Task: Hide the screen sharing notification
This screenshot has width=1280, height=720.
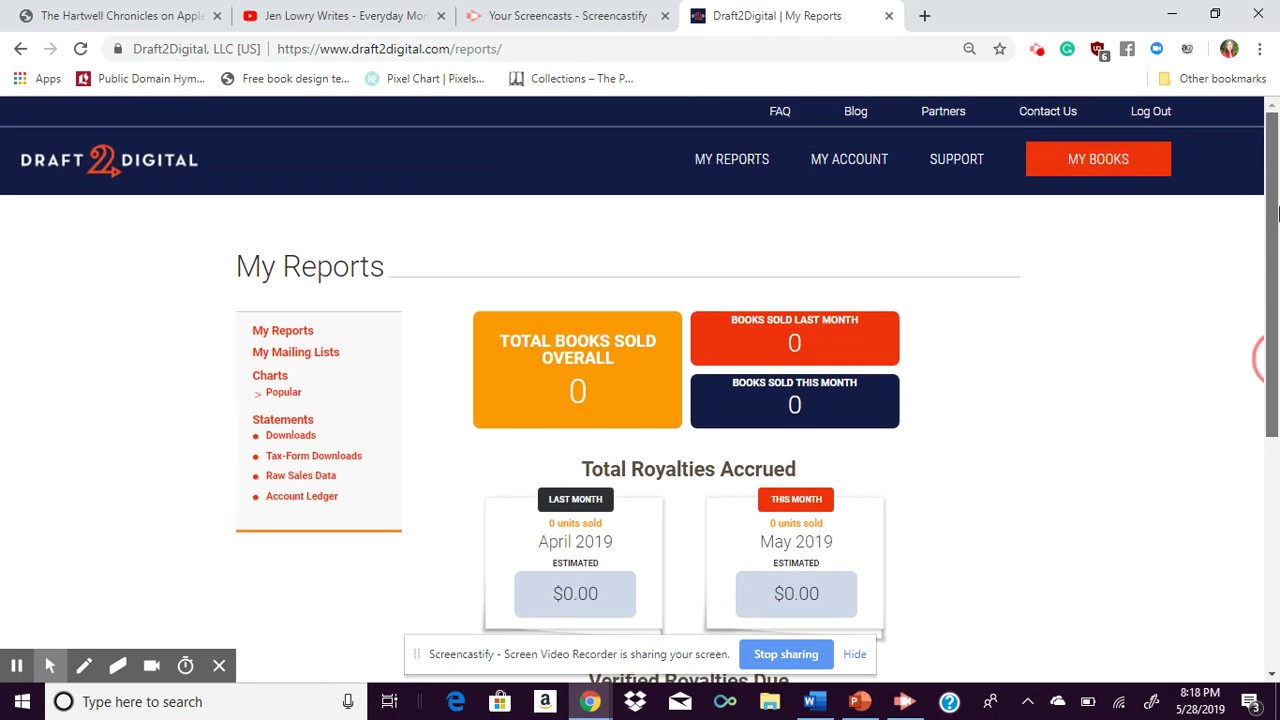Action: pyautogui.click(x=855, y=654)
